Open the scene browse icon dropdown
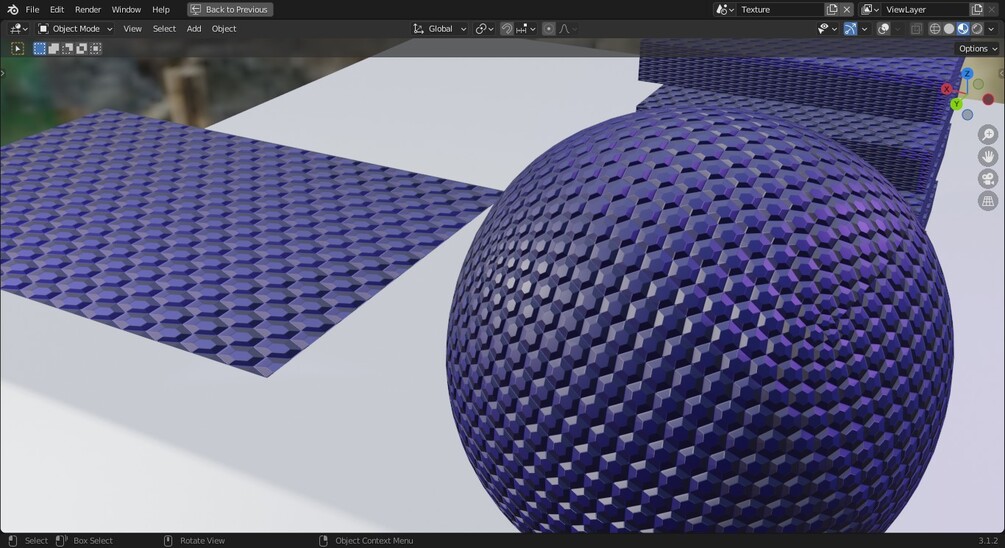Image resolution: width=1005 pixels, height=548 pixels. pyautogui.click(x=725, y=10)
